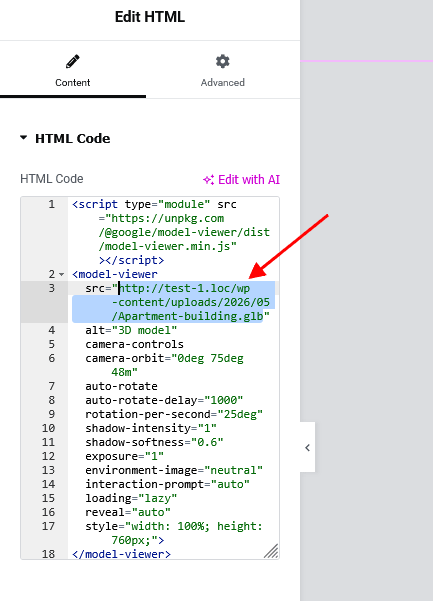Click the Edit HTML panel title
Image resolution: width=433 pixels, height=601 pixels.
click(150, 17)
